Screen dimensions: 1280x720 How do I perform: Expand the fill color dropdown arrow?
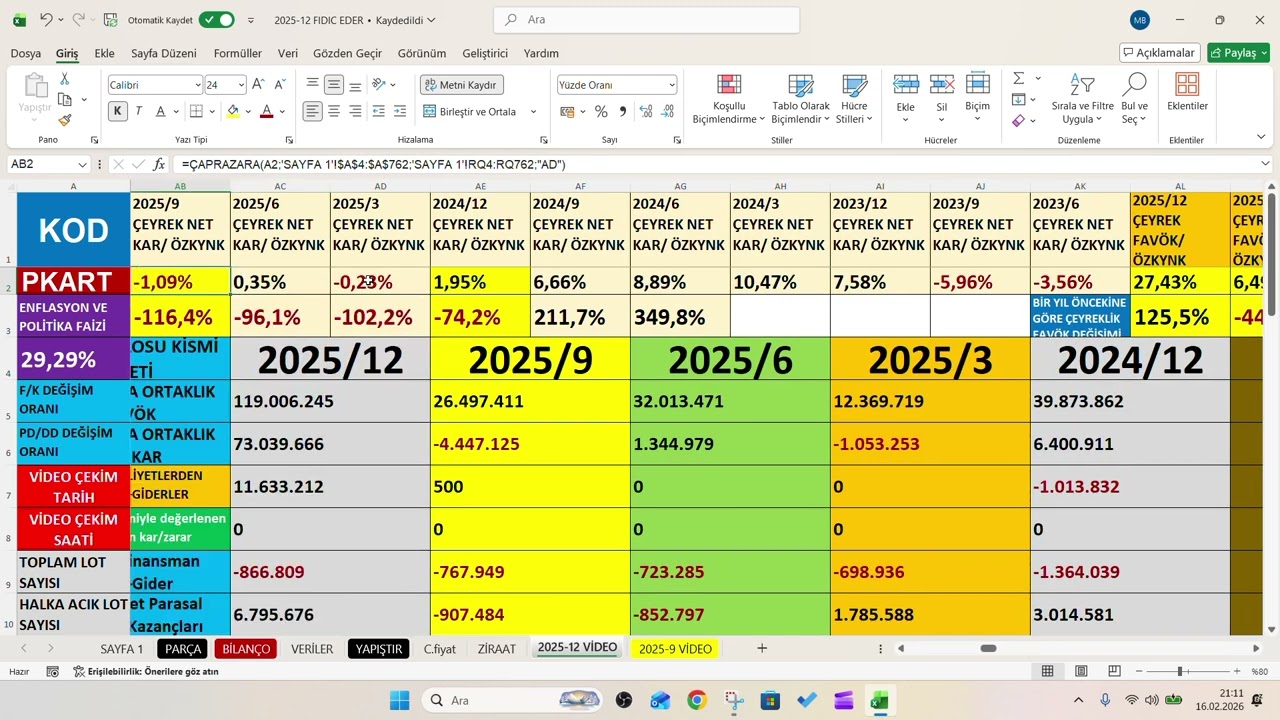coord(248,111)
